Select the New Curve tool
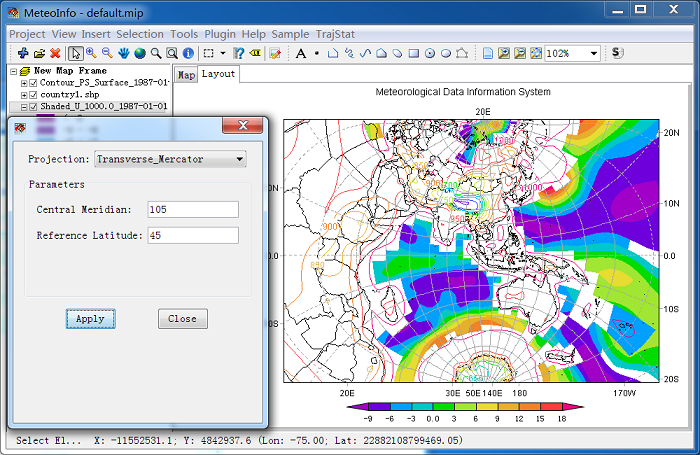This screenshot has width=700, height=455. coord(365,54)
